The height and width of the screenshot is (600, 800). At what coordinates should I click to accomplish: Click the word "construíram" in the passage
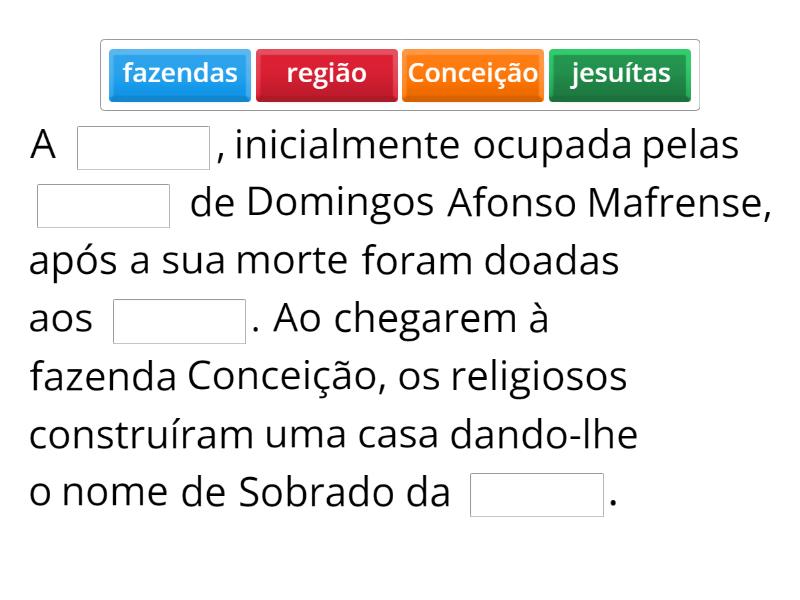141,436
